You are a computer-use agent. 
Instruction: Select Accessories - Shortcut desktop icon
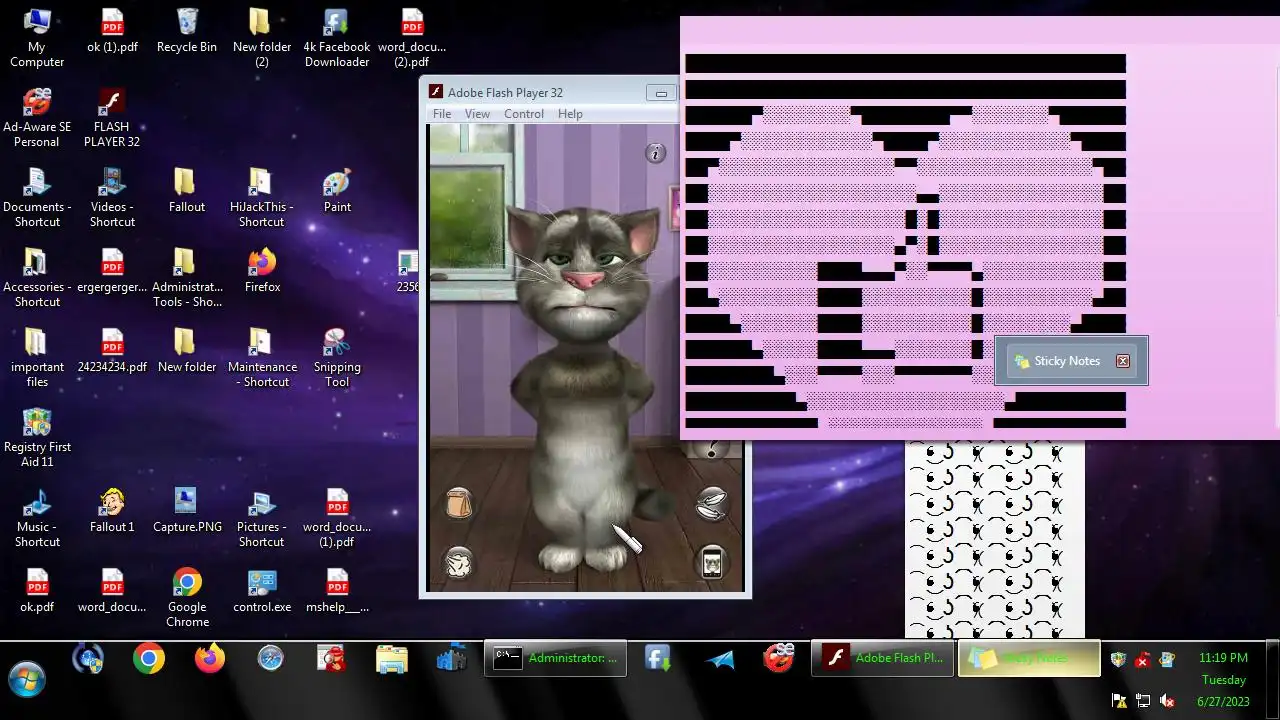(37, 278)
